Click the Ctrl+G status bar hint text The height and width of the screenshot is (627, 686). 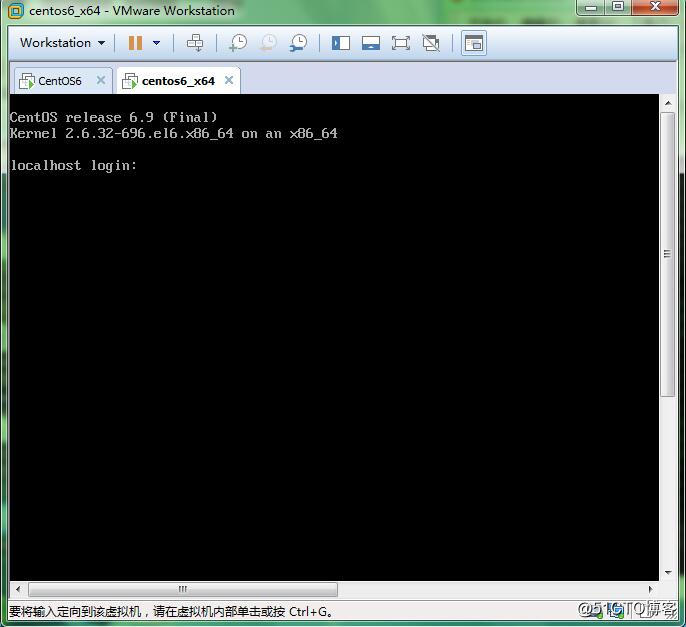[x=171, y=611]
